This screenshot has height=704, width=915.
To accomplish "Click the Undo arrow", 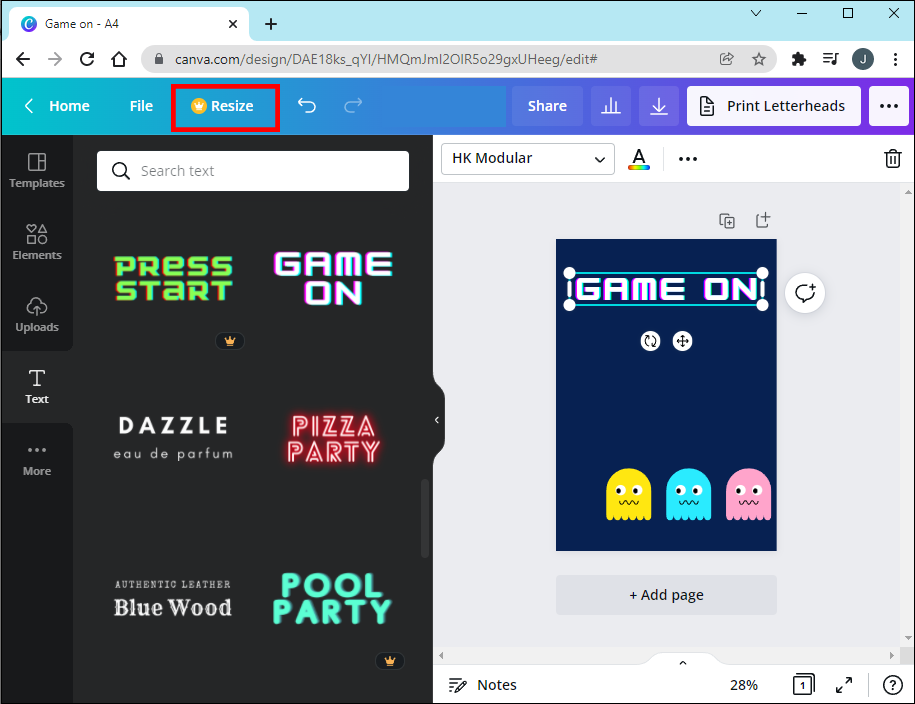I will (307, 106).
